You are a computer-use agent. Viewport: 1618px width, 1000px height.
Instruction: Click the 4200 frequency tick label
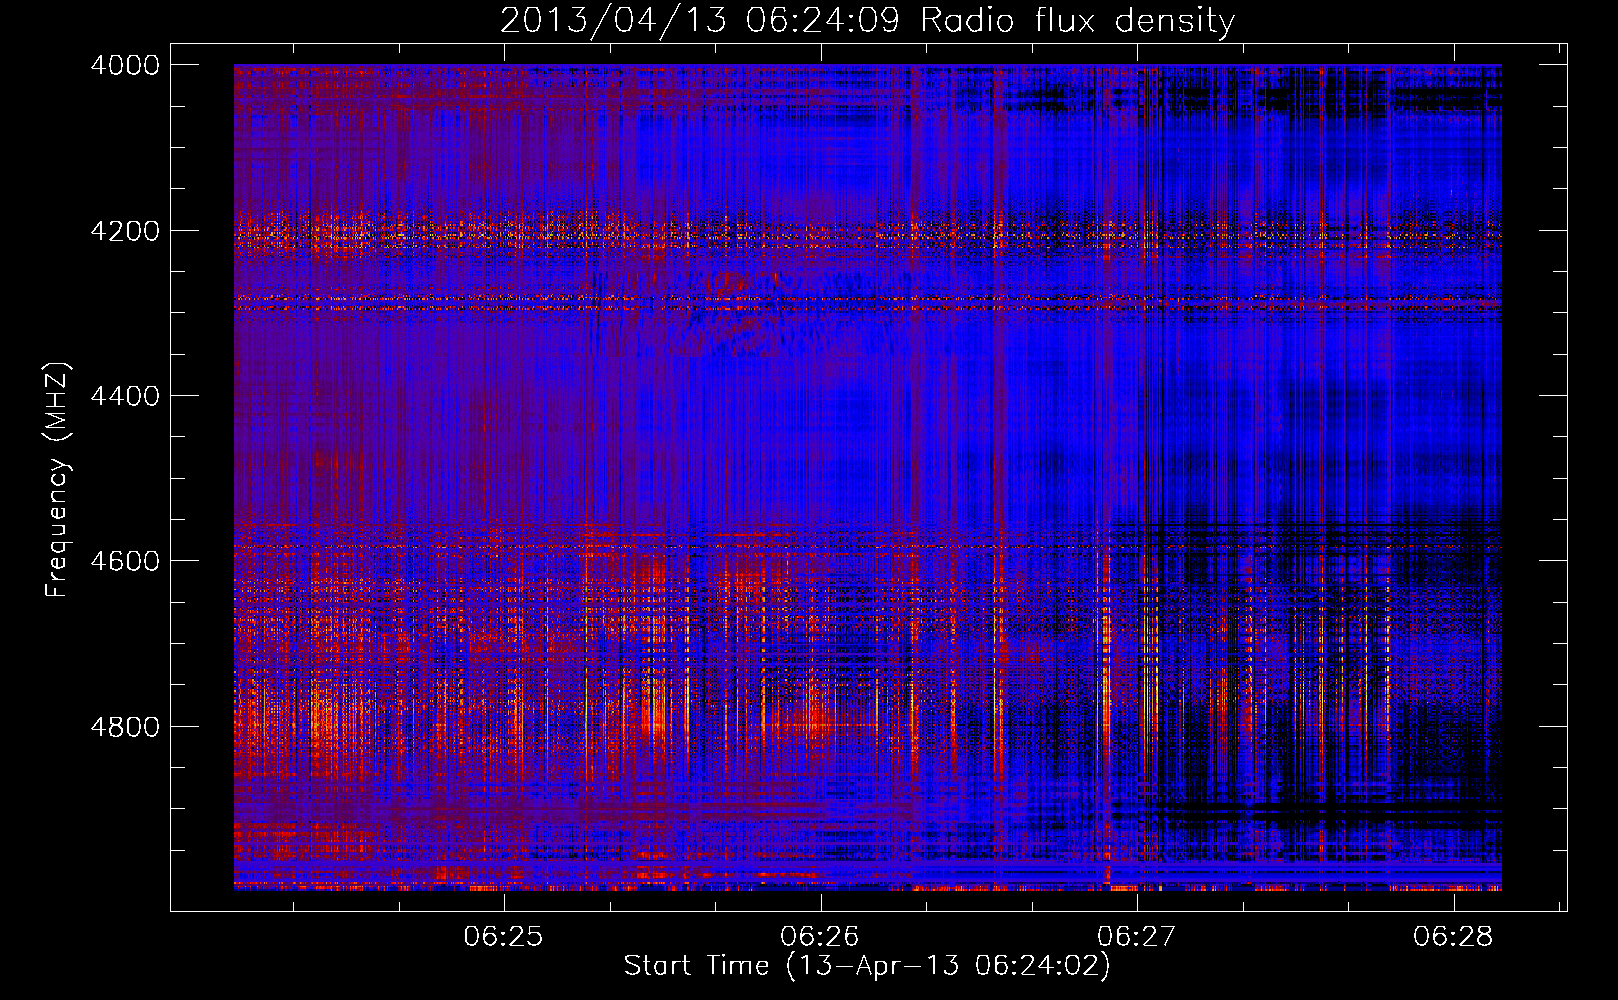pos(125,231)
